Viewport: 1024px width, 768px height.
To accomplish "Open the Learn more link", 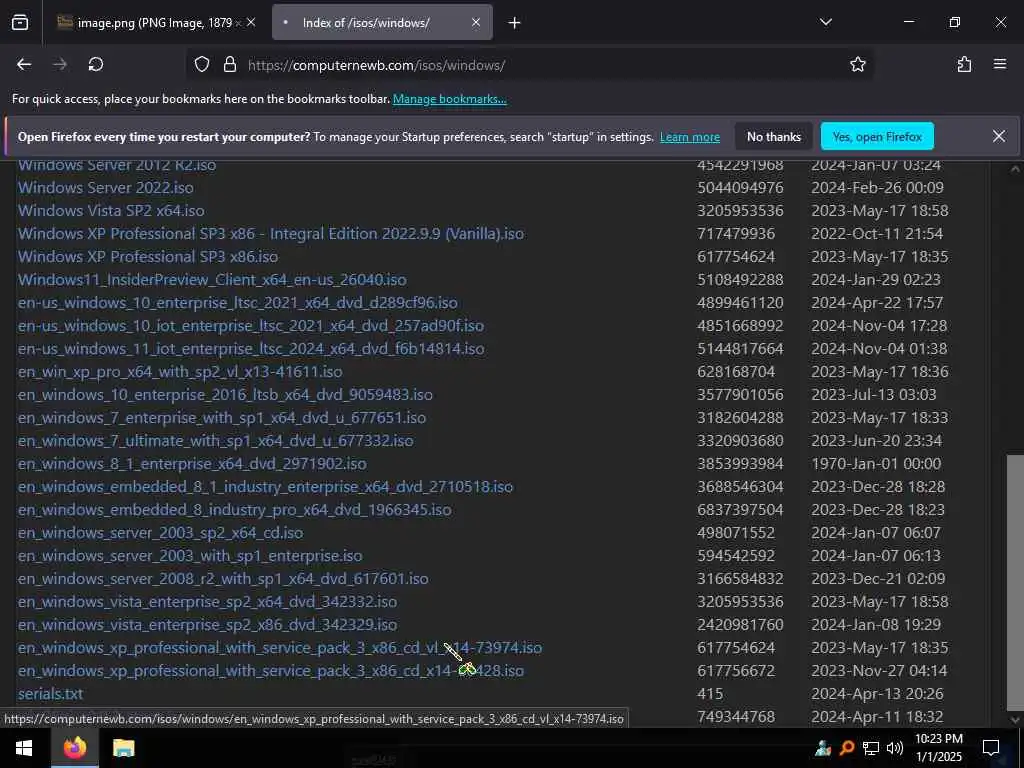I will point(690,137).
